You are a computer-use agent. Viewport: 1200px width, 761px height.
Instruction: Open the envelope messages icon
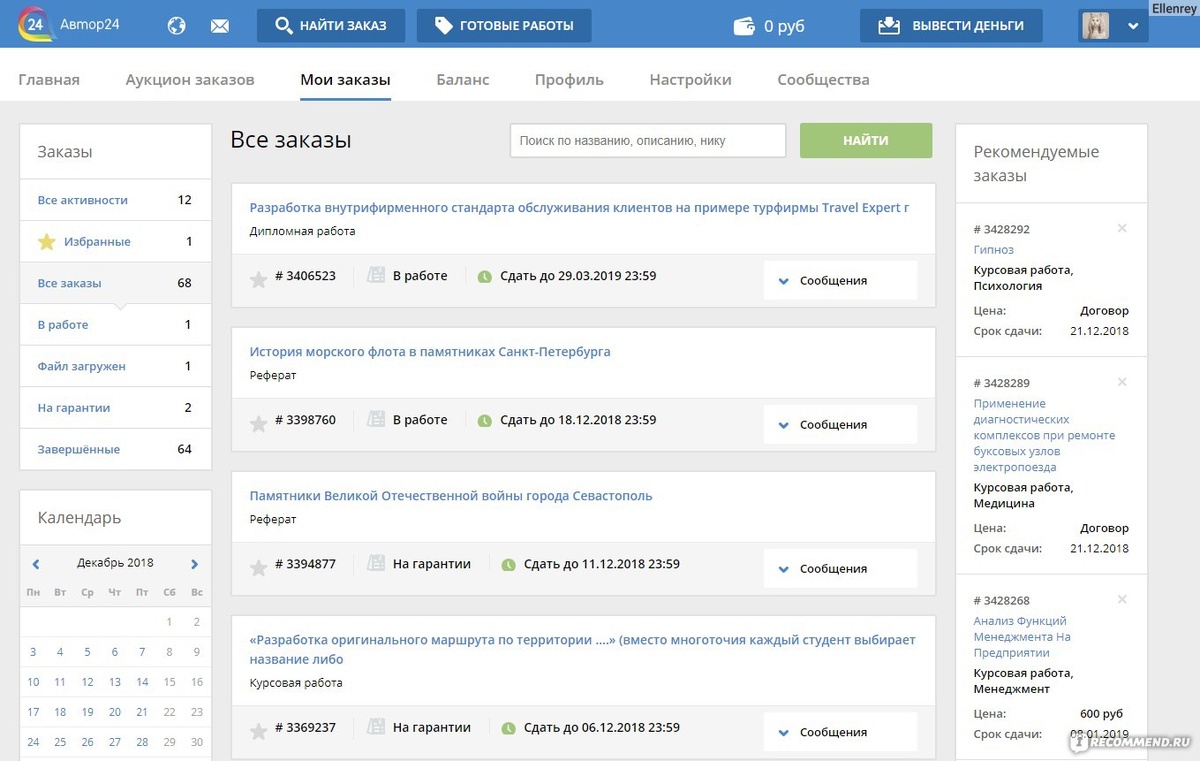tap(220, 26)
